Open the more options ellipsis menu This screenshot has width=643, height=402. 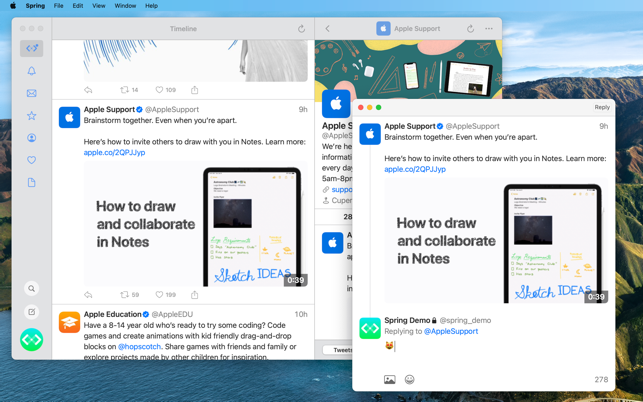pyautogui.click(x=489, y=29)
